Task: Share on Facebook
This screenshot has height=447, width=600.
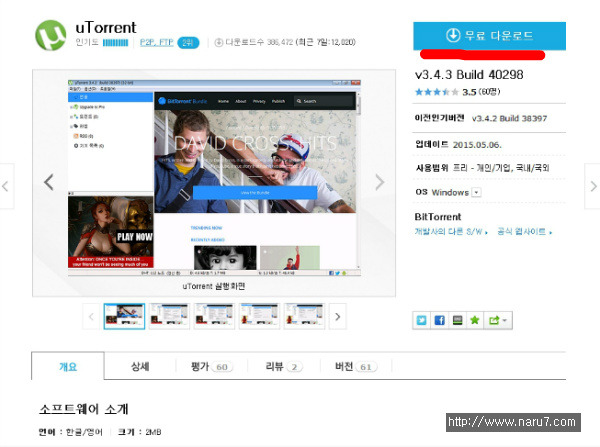Action: 439,320
